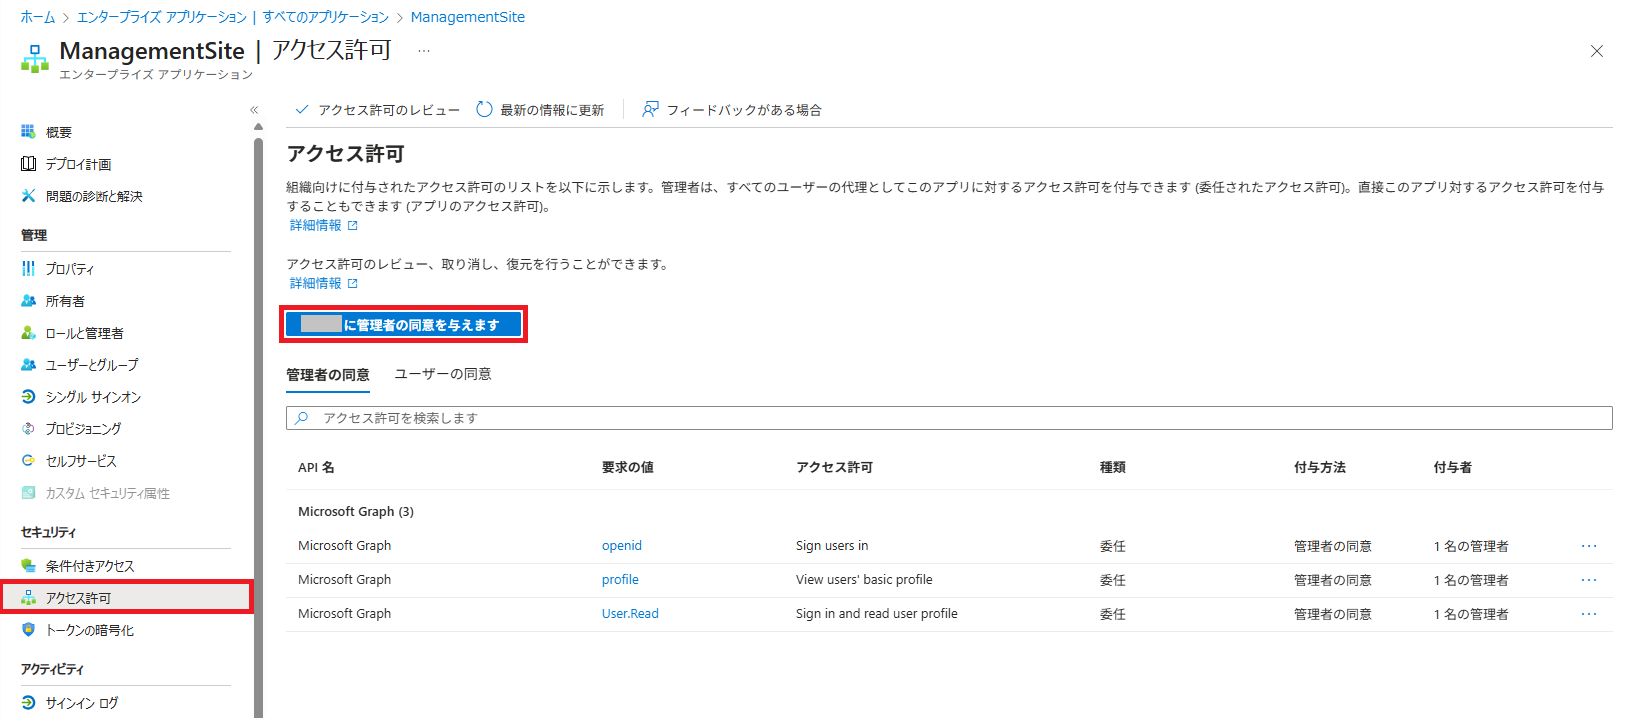1631x718 pixels.
Task: Open the User.Read permission link
Action: click(x=630, y=614)
